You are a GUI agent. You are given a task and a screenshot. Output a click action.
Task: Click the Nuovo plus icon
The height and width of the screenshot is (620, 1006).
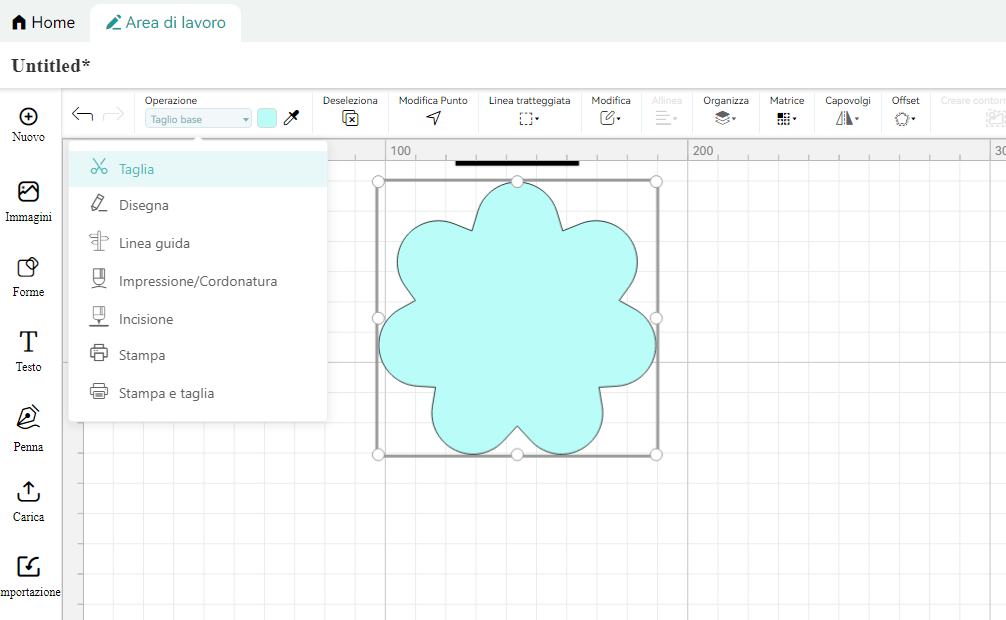pos(28,117)
